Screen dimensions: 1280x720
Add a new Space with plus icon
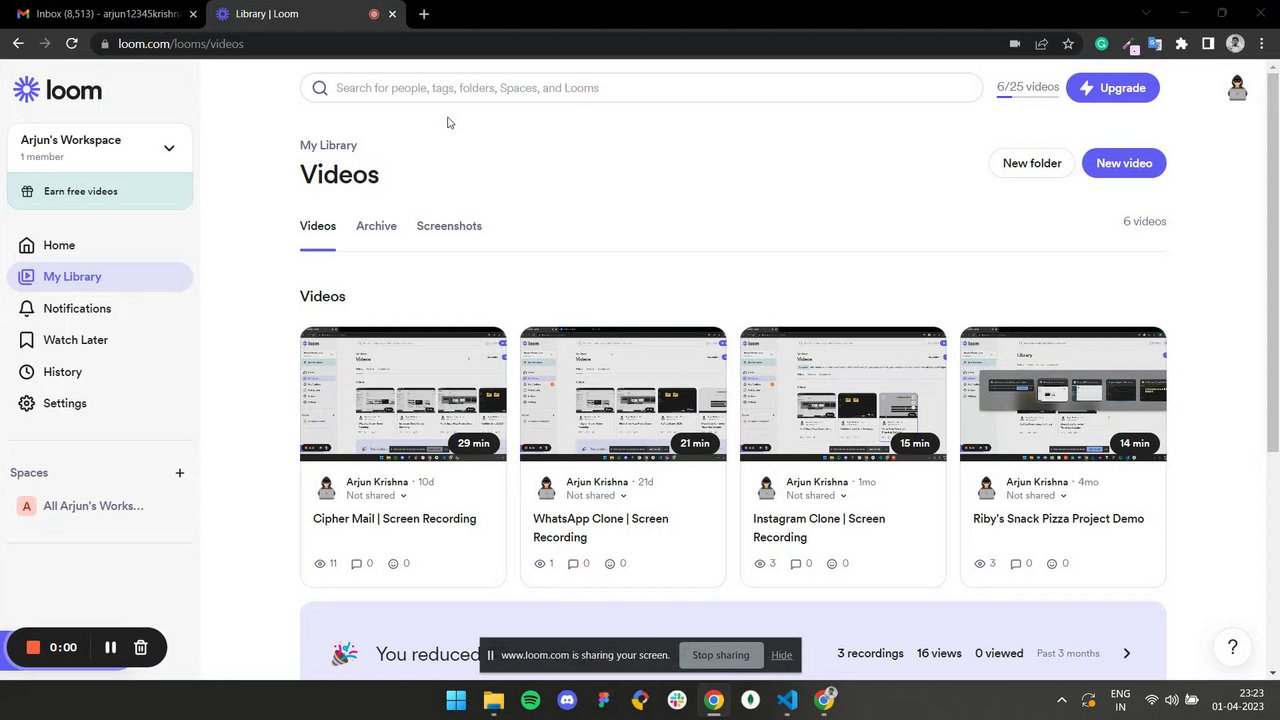click(x=180, y=473)
